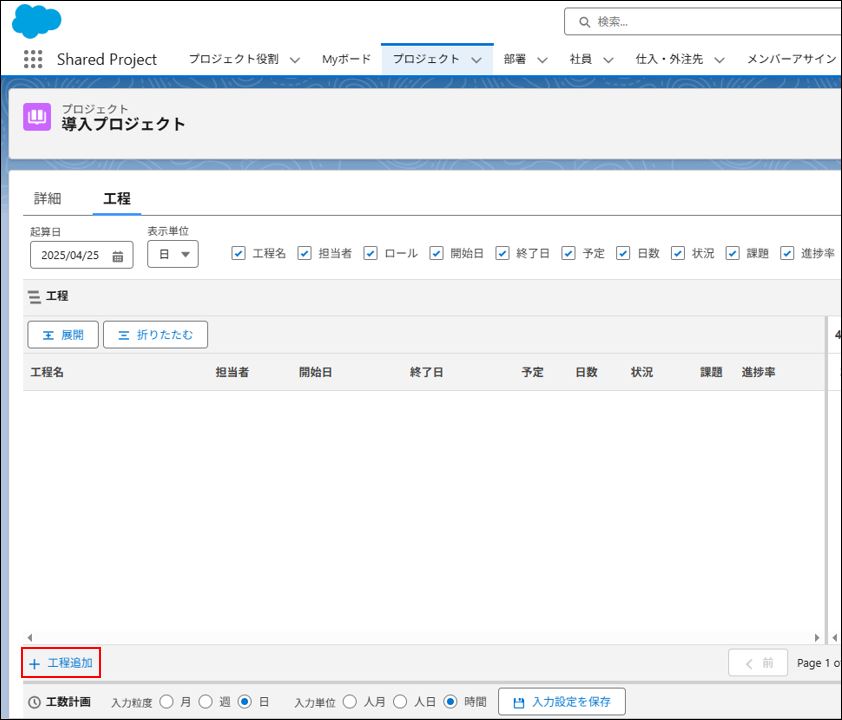The image size is (842, 720).
Task: Click the 折りたたむ collapse button
Action: coord(155,335)
